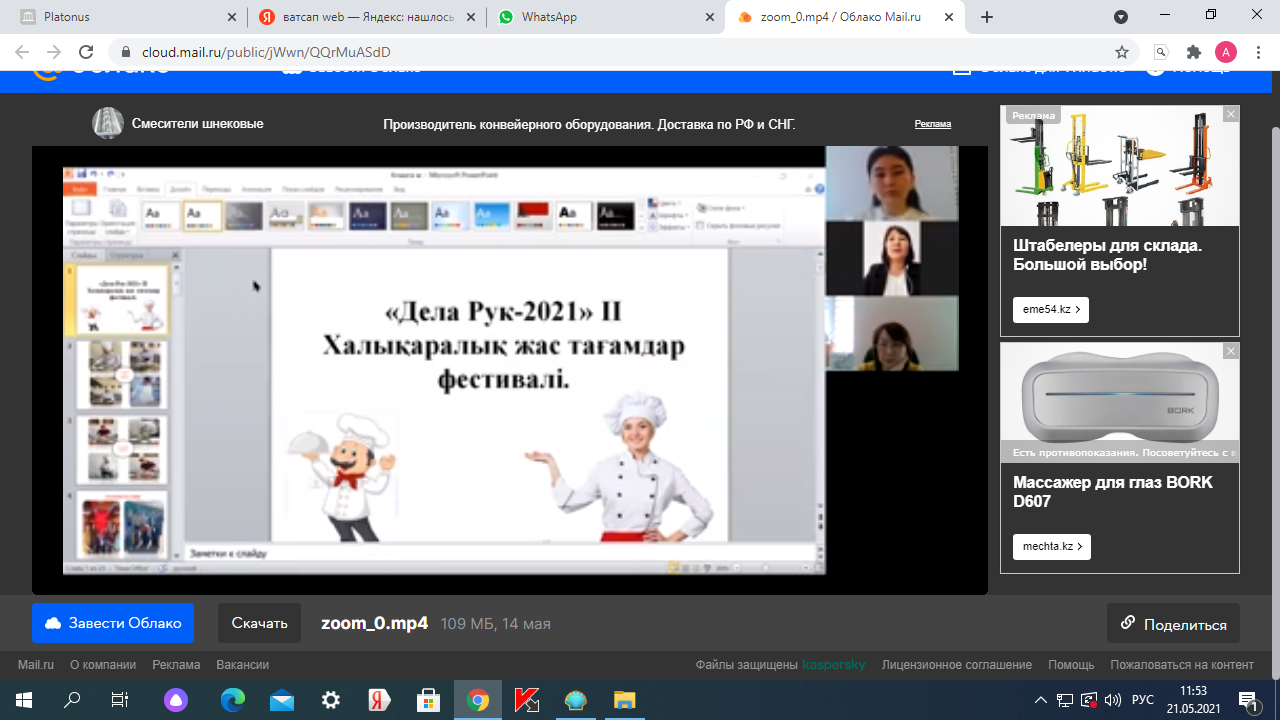Click the Завести Облако button
This screenshot has width=1280, height=720.
pos(113,623)
